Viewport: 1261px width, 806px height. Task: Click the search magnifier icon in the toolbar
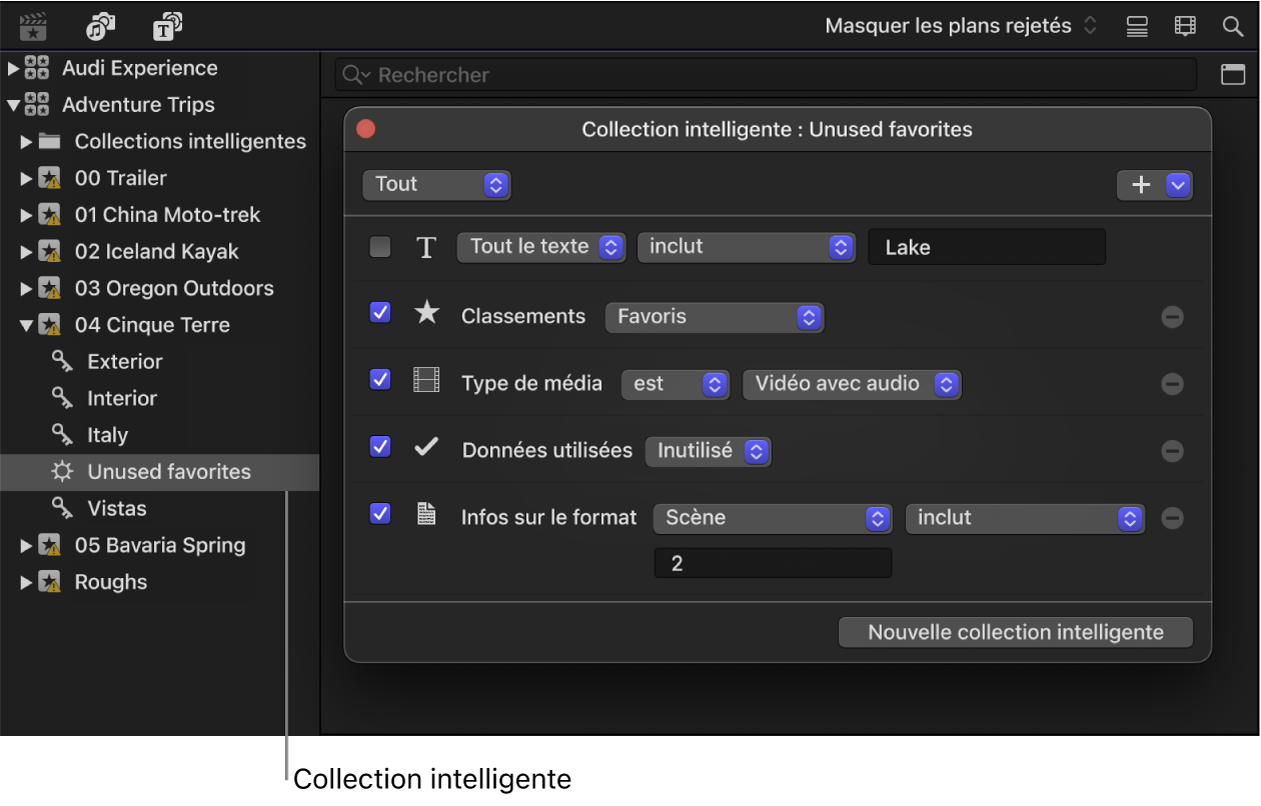pyautogui.click(x=1232, y=25)
